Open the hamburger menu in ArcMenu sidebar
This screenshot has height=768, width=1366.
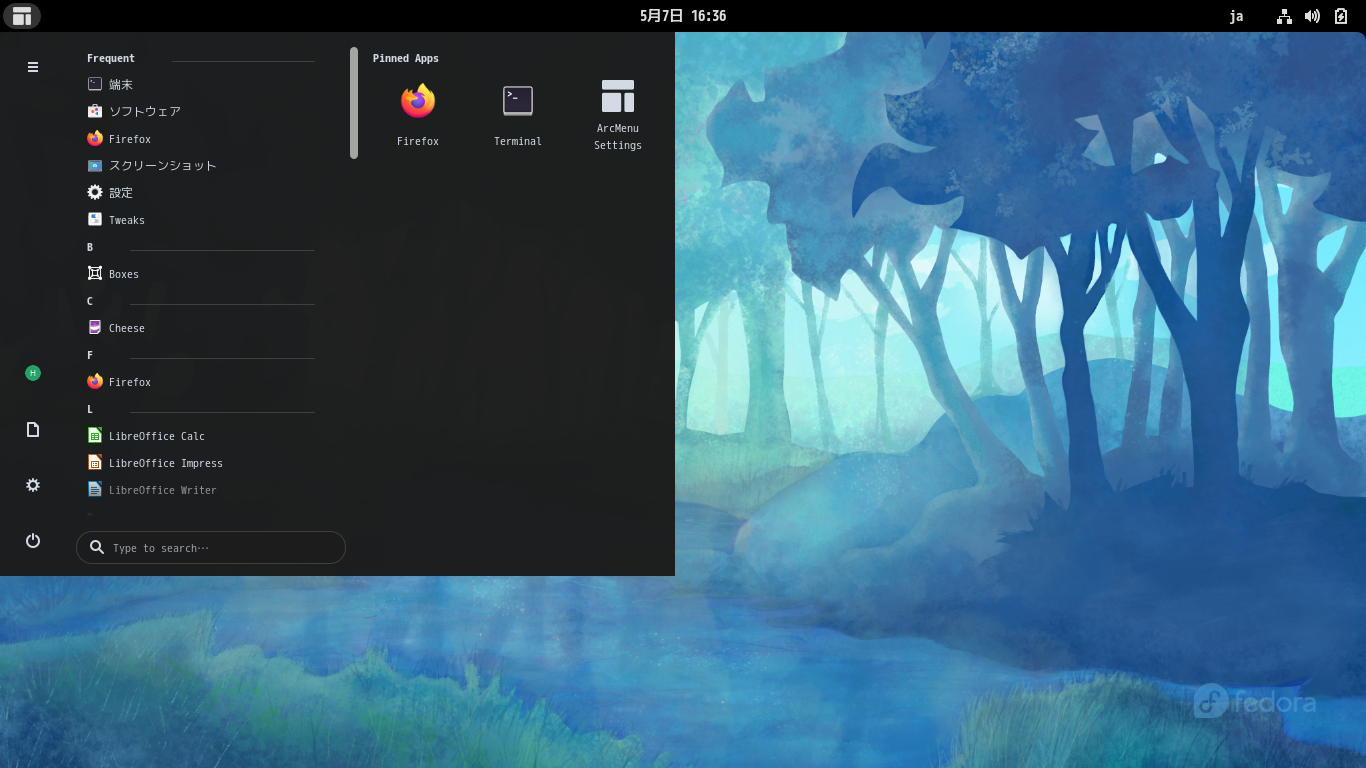click(x=33, y=67)
